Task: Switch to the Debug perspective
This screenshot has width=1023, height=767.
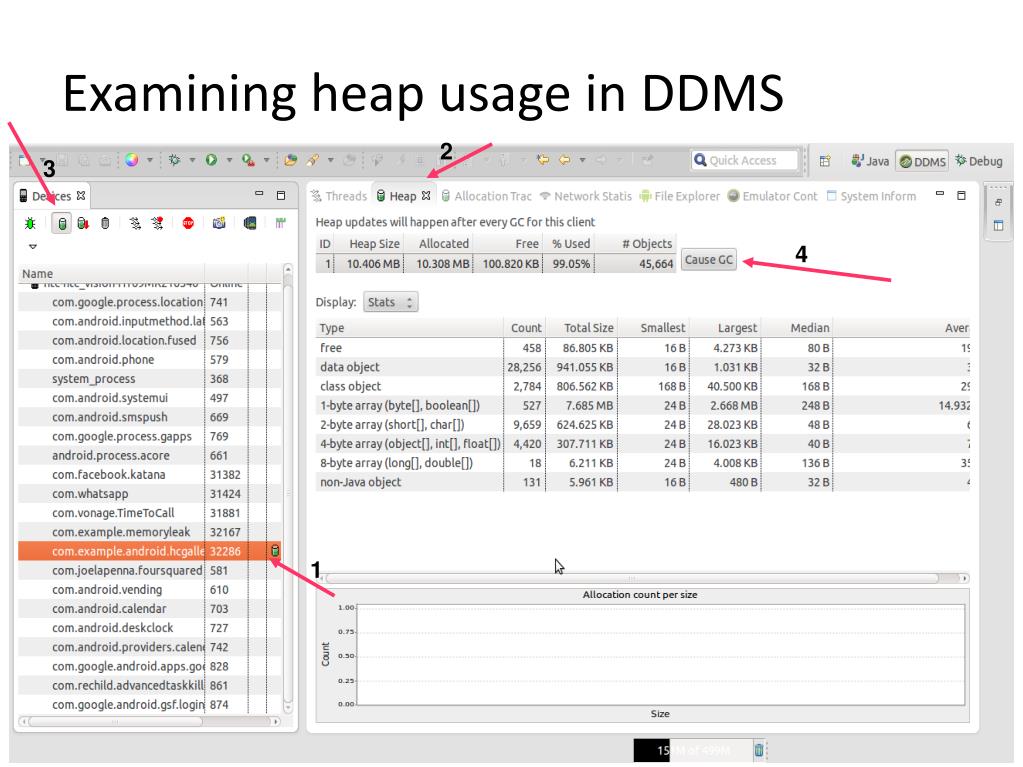Action: click(979, 161)
